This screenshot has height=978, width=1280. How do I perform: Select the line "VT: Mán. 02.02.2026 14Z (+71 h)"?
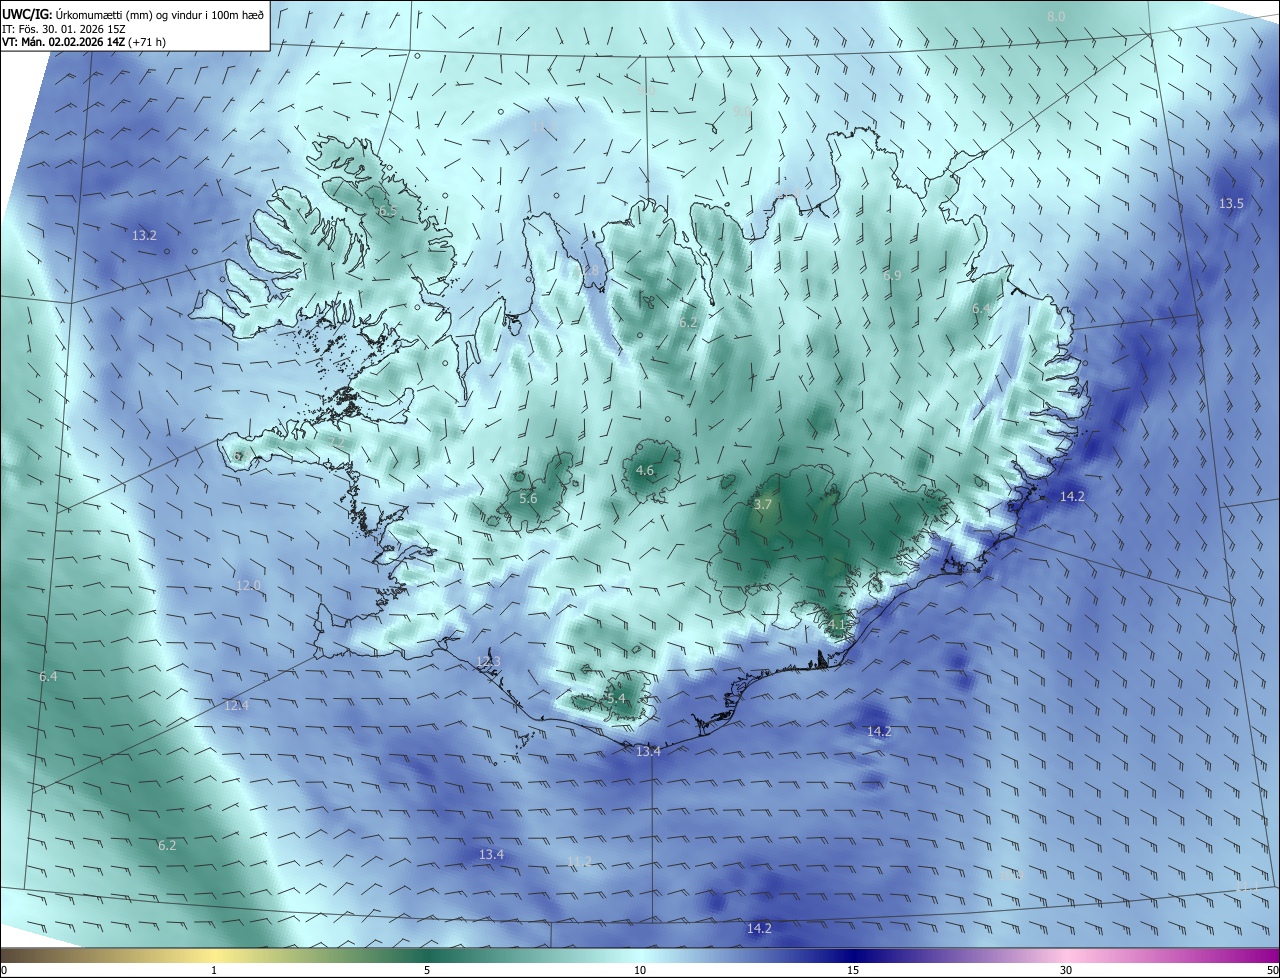[x=84, y=42]
